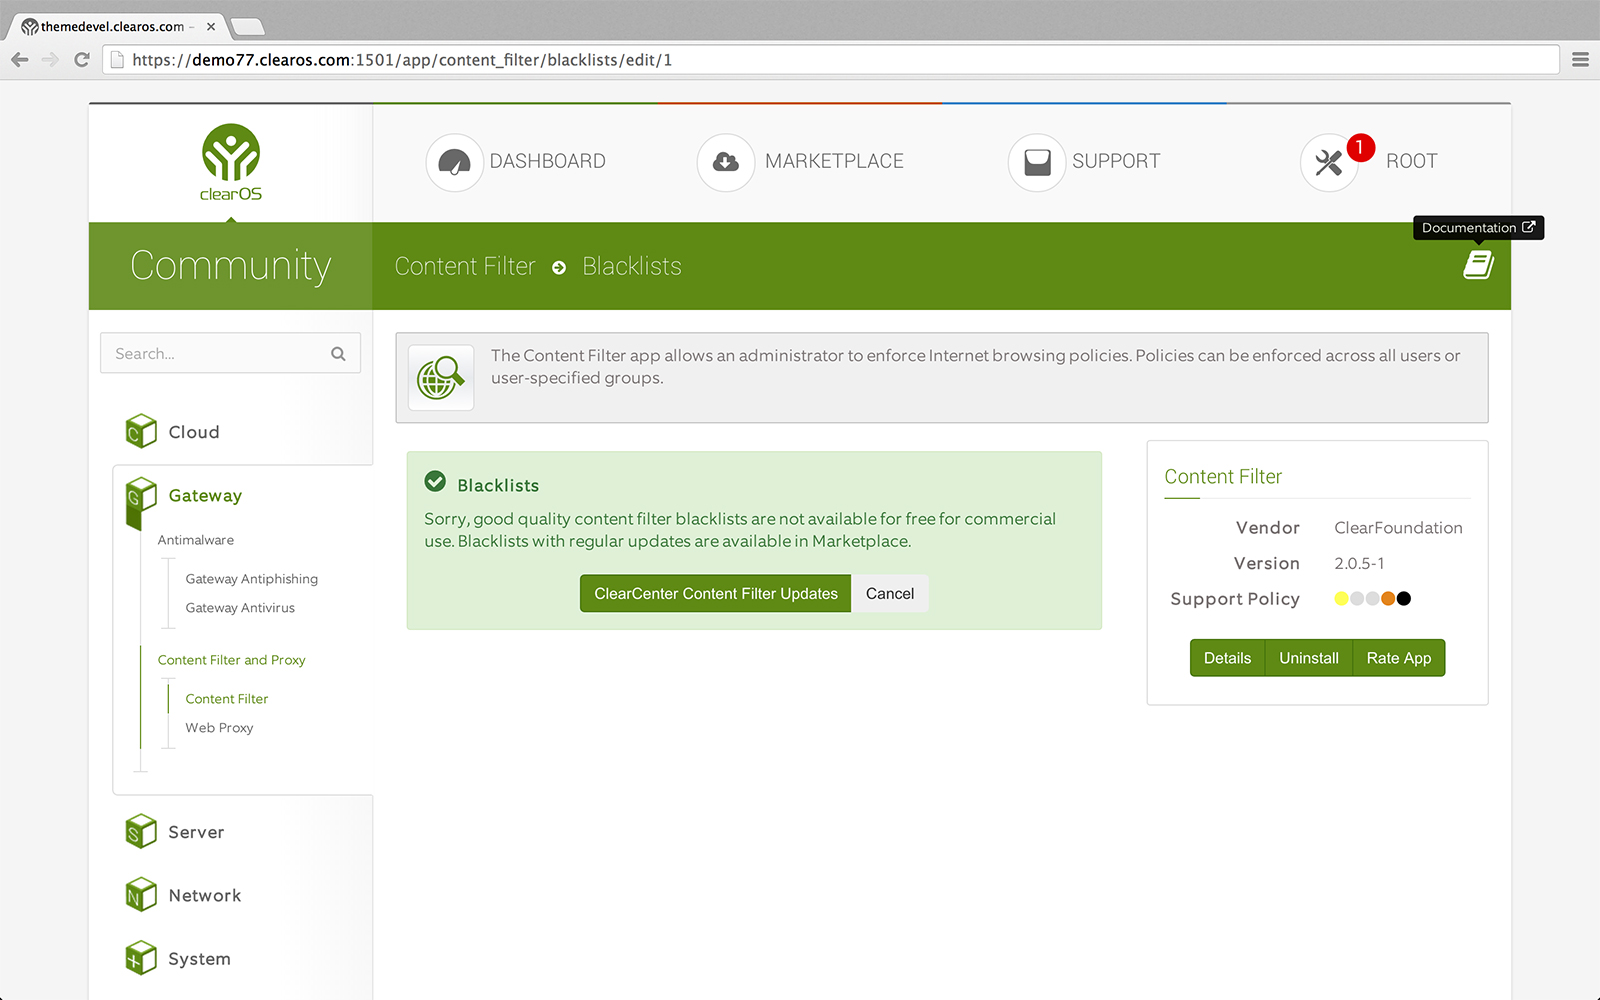The width and height of the screenshot is (1600, 1000).
Task: Click the ClearCenter Content Filter Updates button
Action: pos(716,594)
